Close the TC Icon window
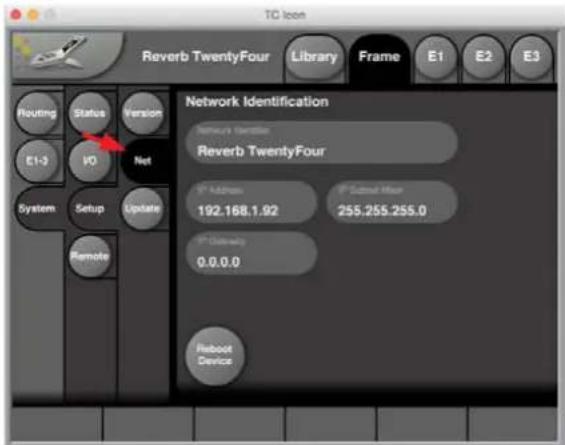565x445 pixels. [16, 15]
